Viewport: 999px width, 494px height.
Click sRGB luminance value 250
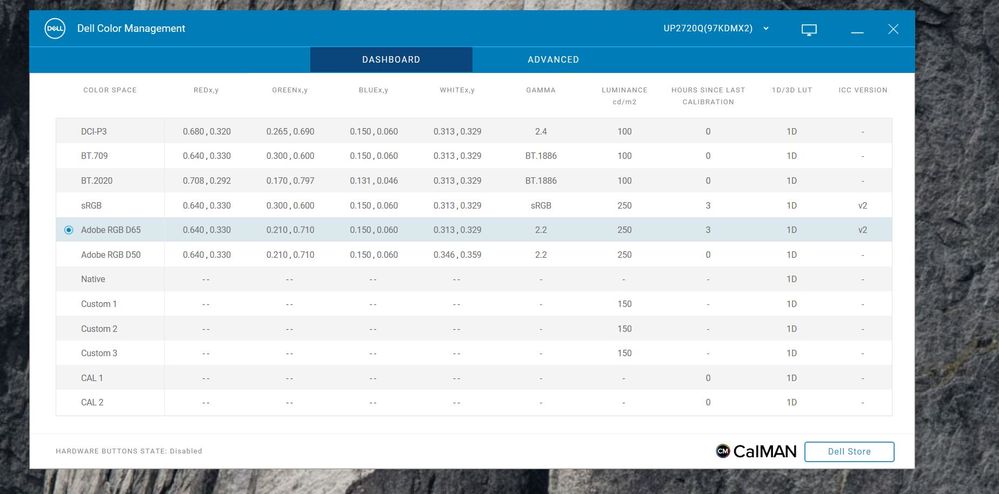[x=624, y=205]
